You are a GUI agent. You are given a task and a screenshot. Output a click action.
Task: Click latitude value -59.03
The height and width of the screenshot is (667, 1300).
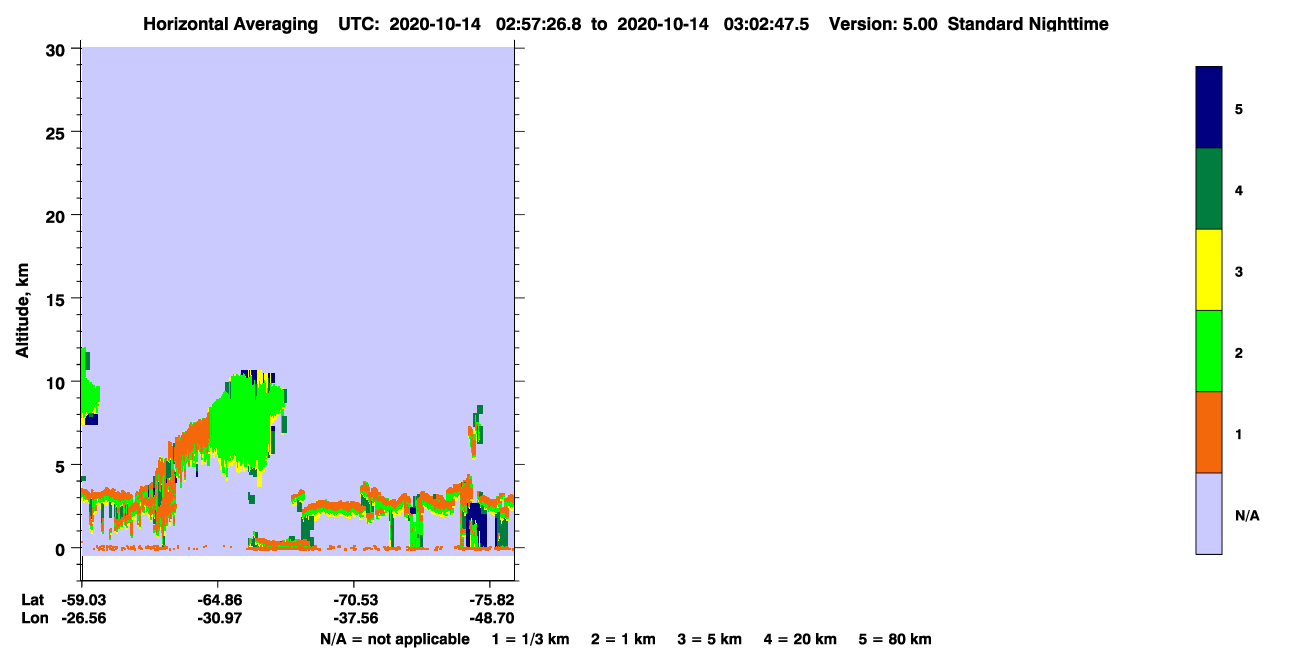point(84,600)
